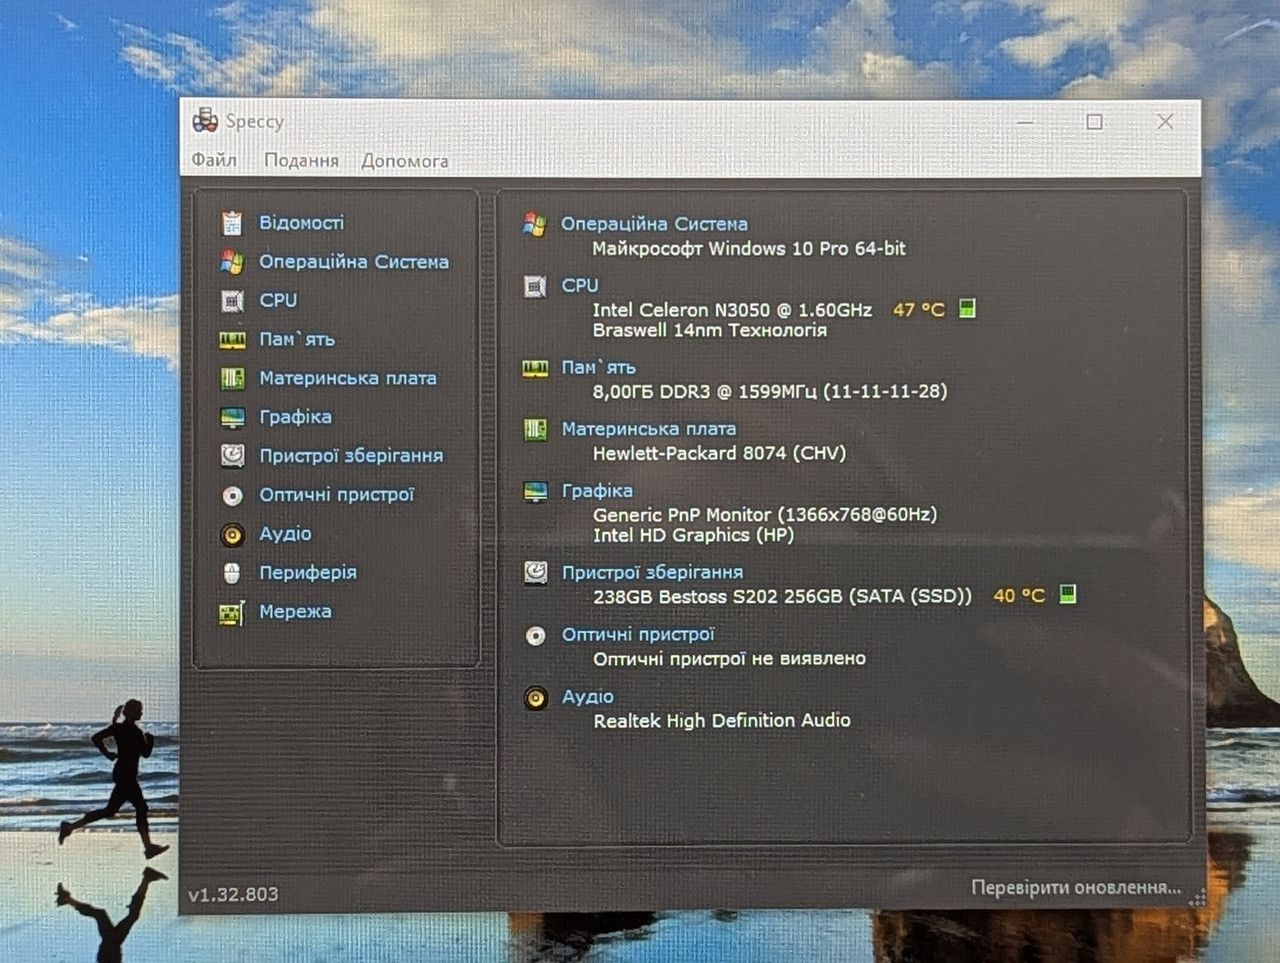Click the Оптичні пристрої disc icon in sidebar
The image size is (1280, 963).
(x=232, y=495)
